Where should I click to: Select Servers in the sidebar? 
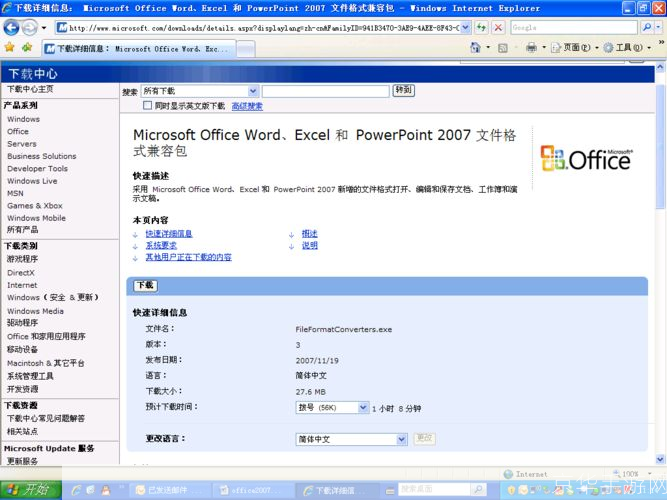(x=22, y=144)
